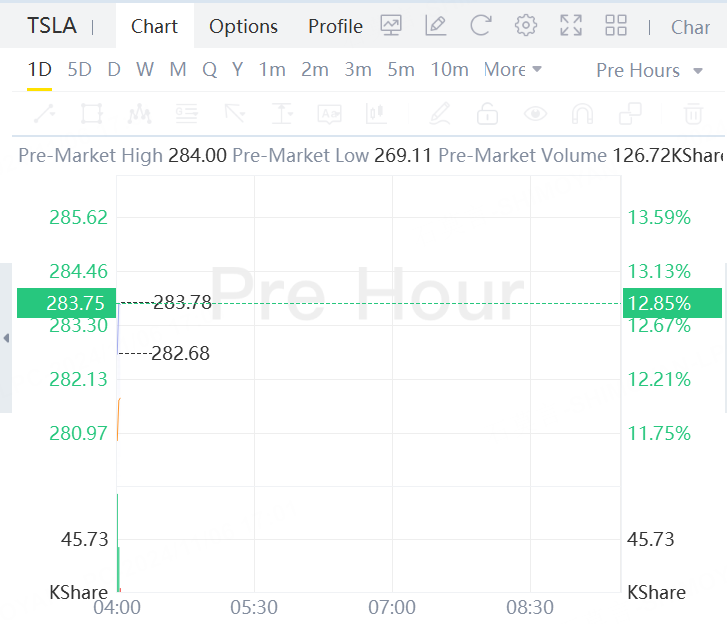Delete drawings with trash icon
Image resolution: width=727 pixels, height=624 pixels.
(692, 114)
